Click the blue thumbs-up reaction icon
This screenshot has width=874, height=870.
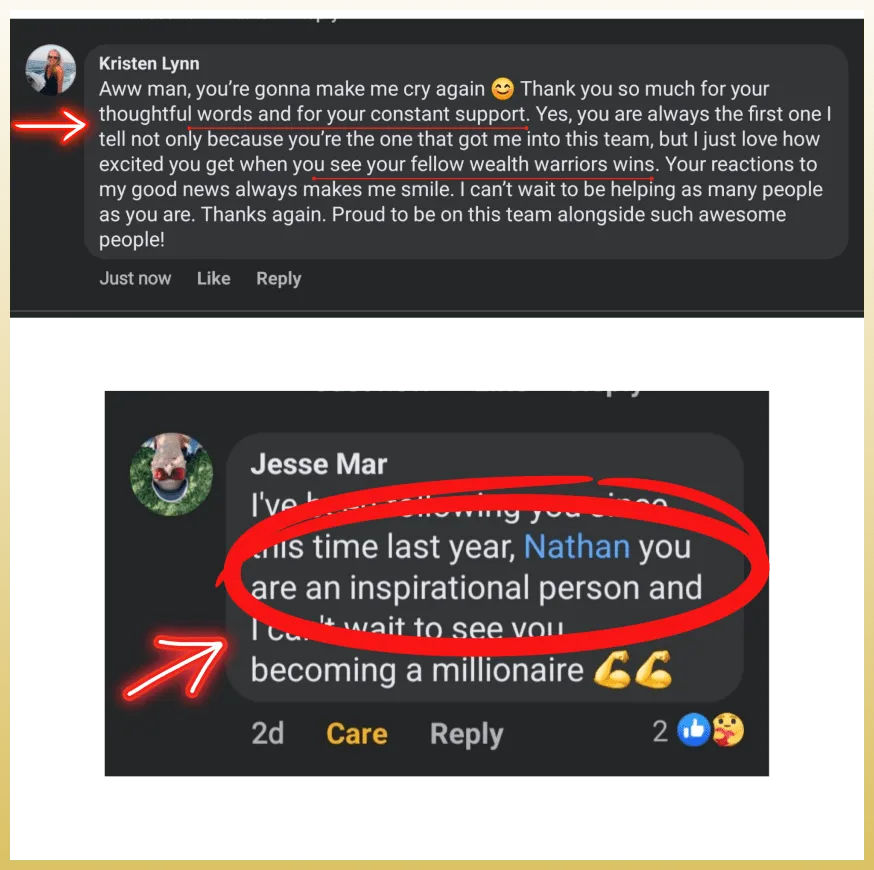[693, 730]
